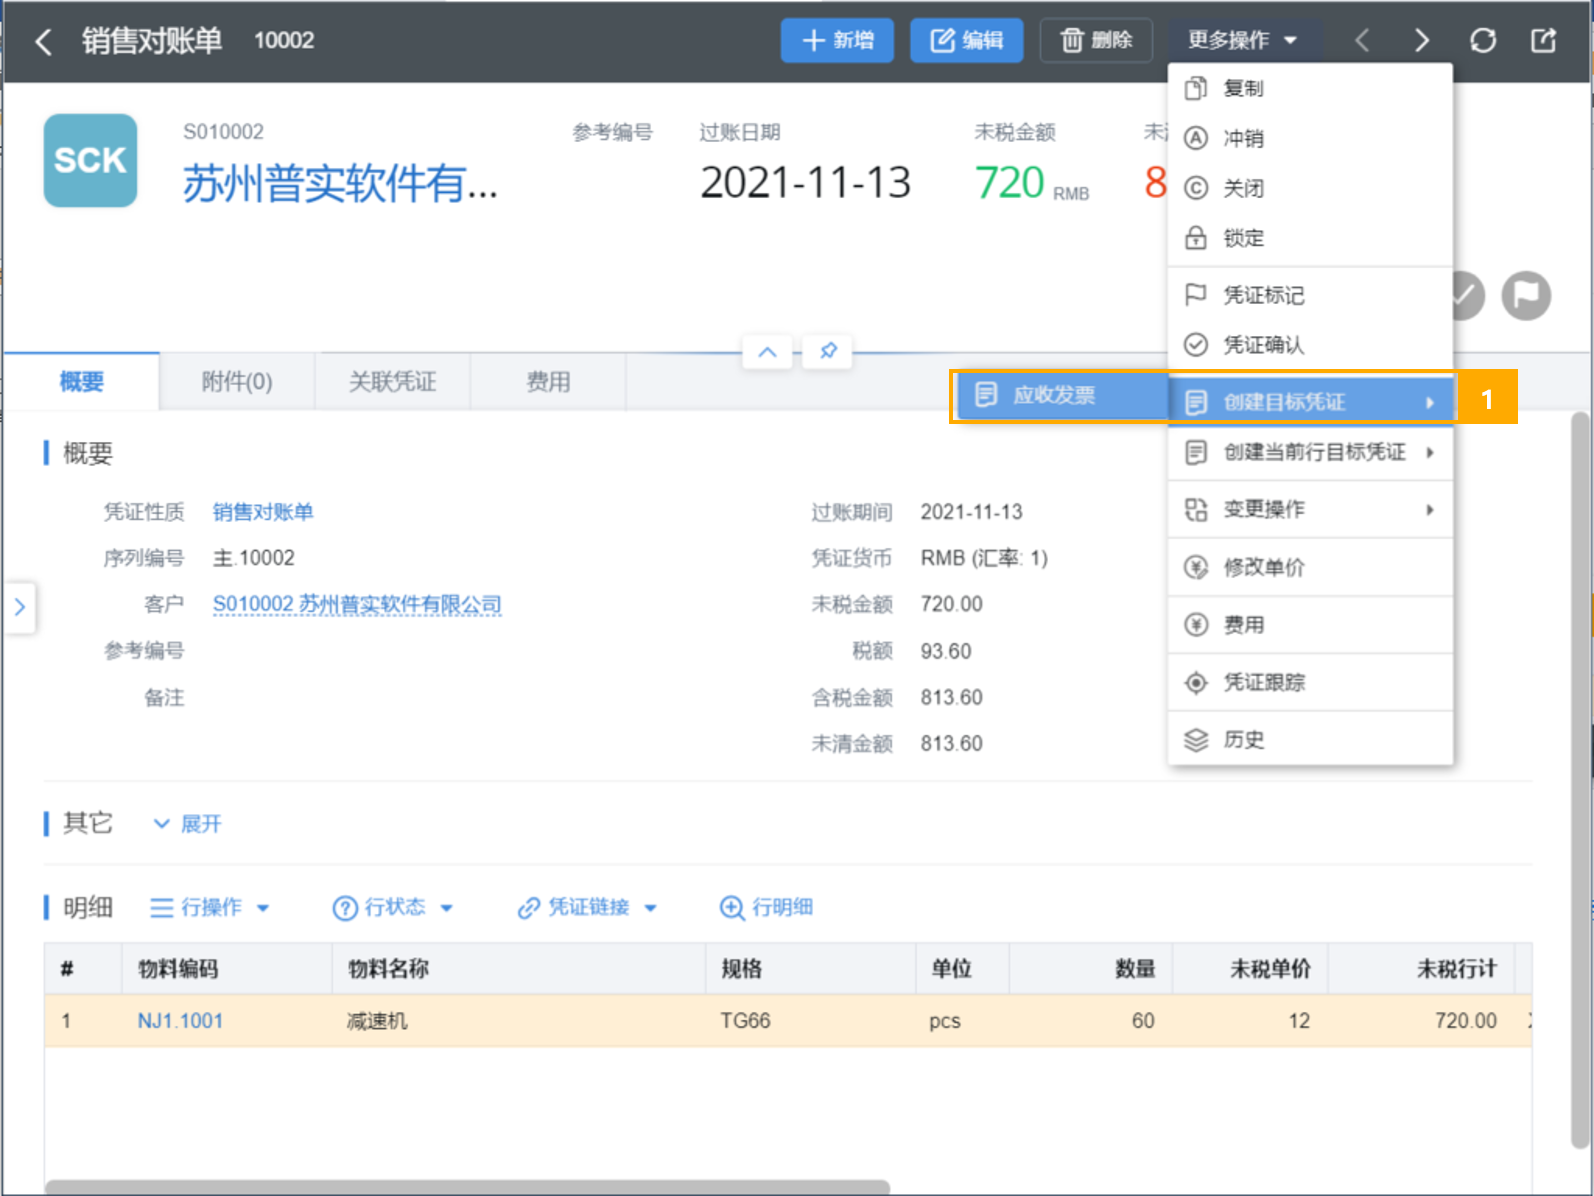The image size is (1594, 1196).
Task: Choose 凭证确认 confirm menu entry
Action: (1310, 345)
